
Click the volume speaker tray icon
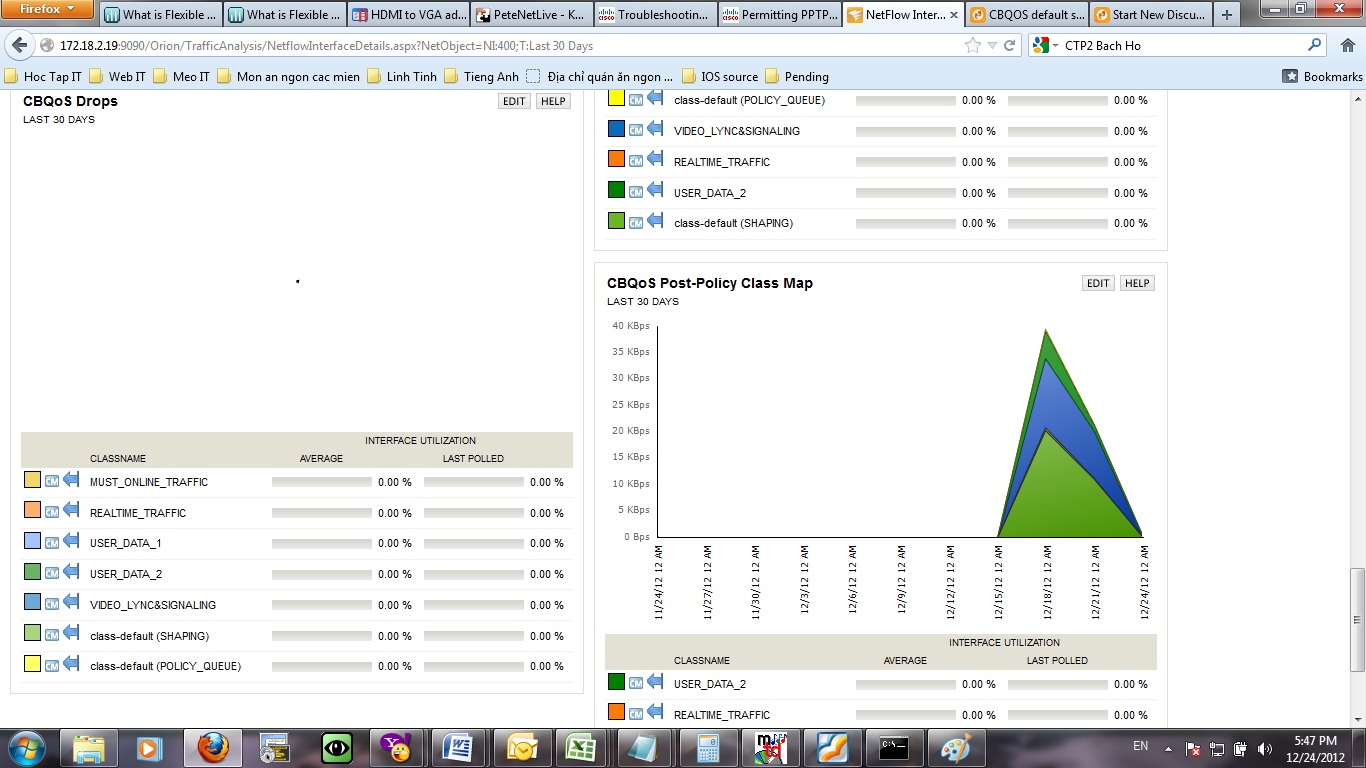(1264, 748)
